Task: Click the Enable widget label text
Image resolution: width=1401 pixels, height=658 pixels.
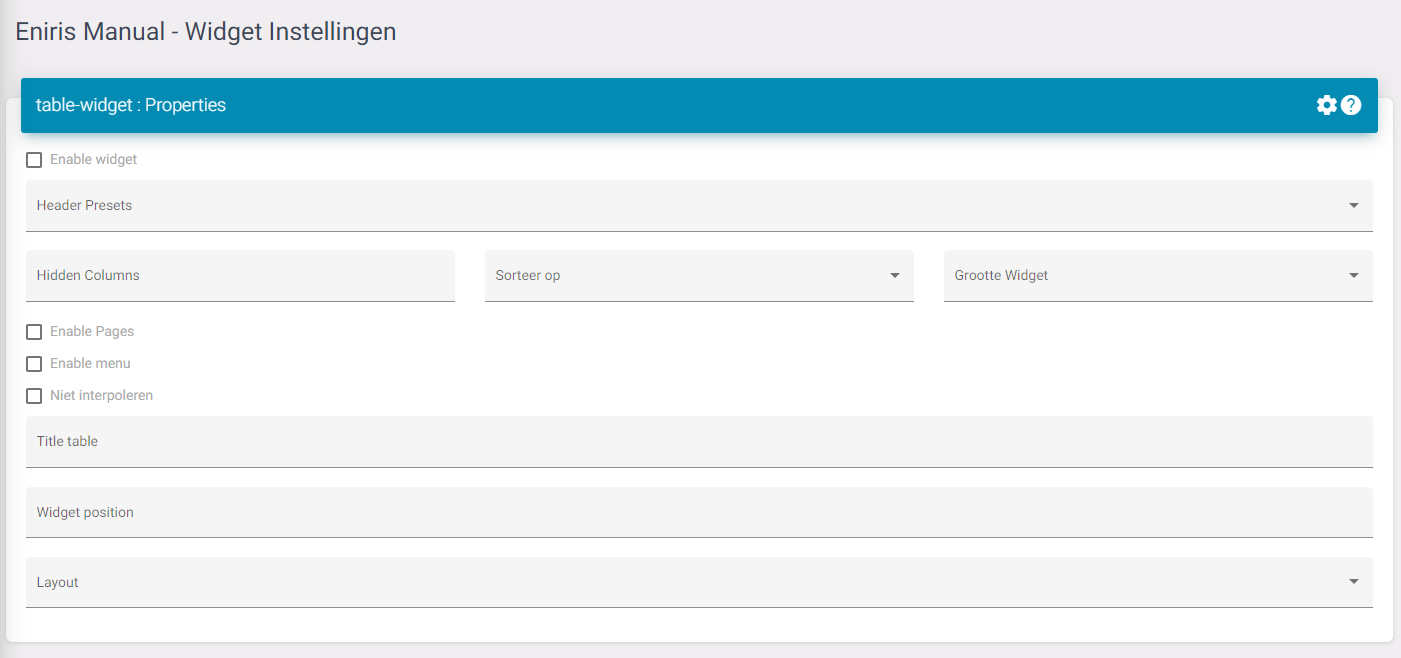Action: click(93, 160)
